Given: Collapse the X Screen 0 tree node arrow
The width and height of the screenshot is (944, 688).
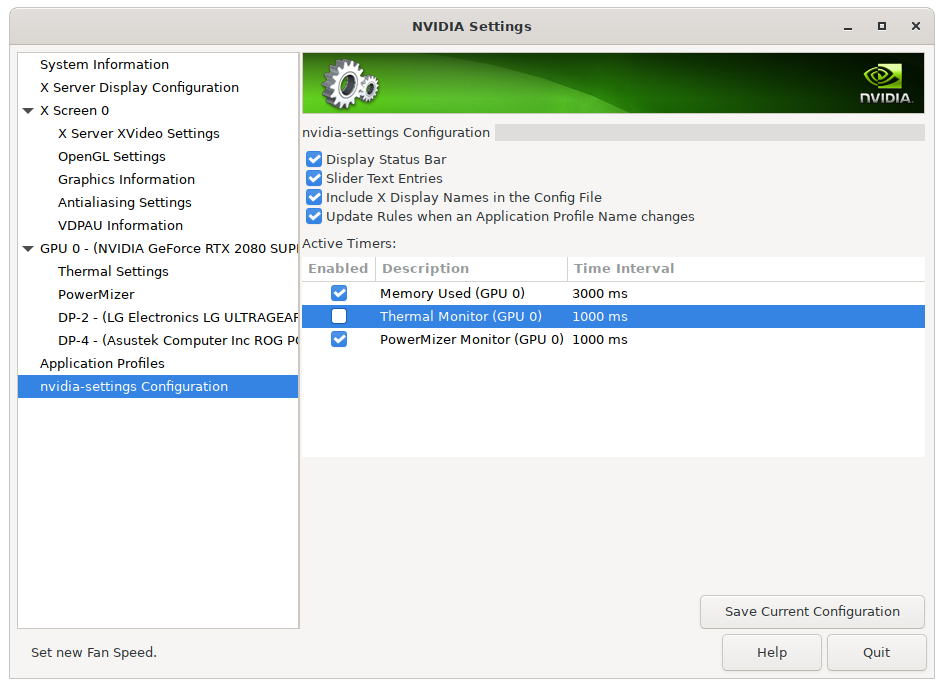Looking at the screenshot, I should pos(28,111).
